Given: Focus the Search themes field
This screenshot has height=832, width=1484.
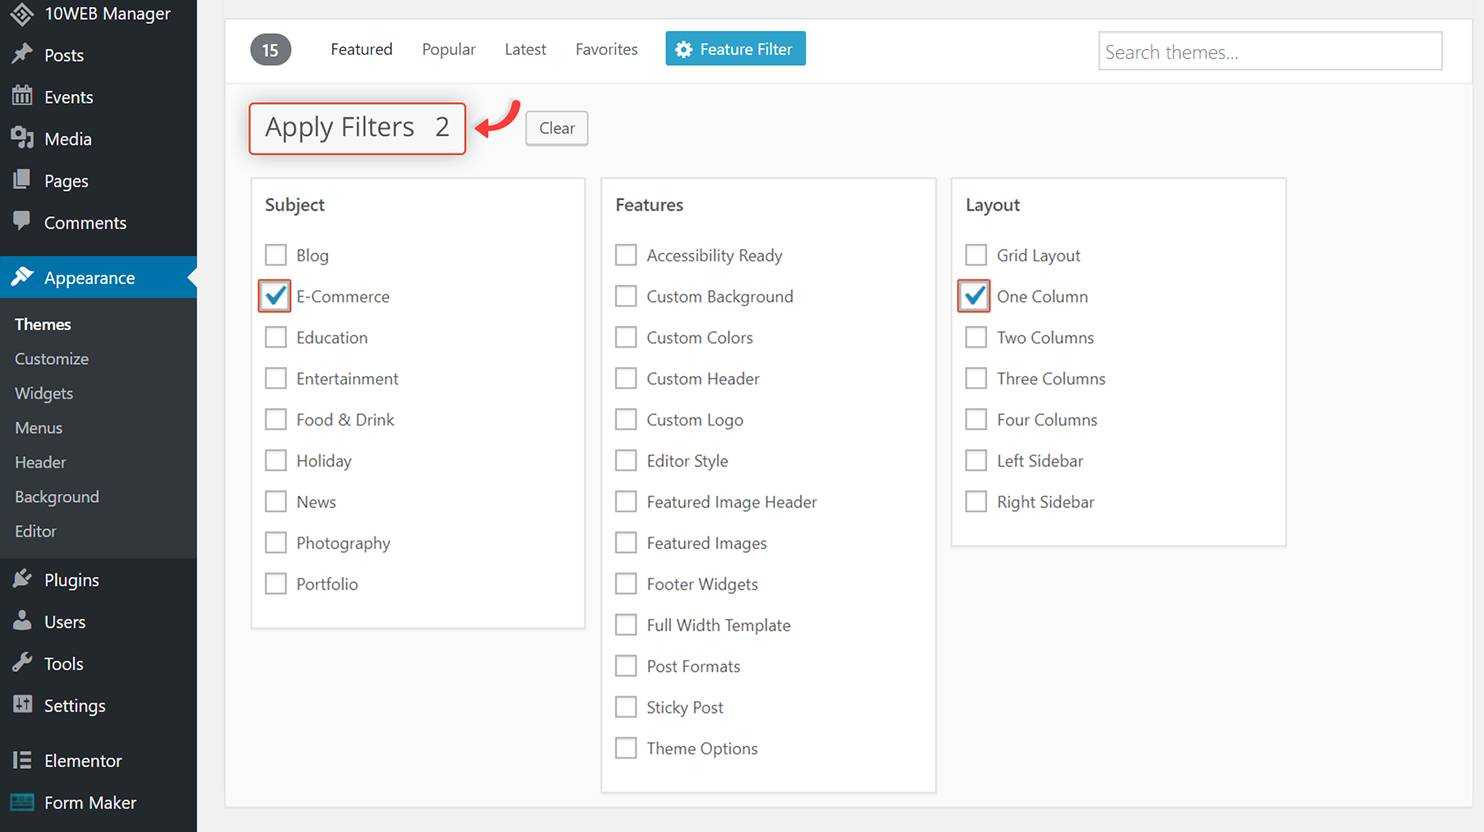Looking at the screenshot, I should point(1270,51).
